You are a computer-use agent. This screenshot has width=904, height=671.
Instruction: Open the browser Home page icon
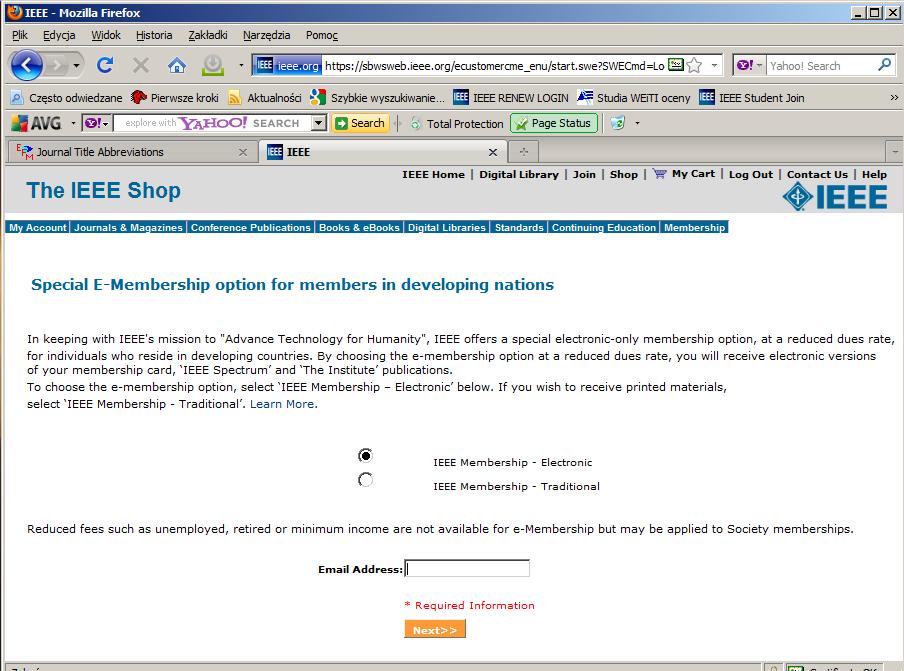click(176, 65)
